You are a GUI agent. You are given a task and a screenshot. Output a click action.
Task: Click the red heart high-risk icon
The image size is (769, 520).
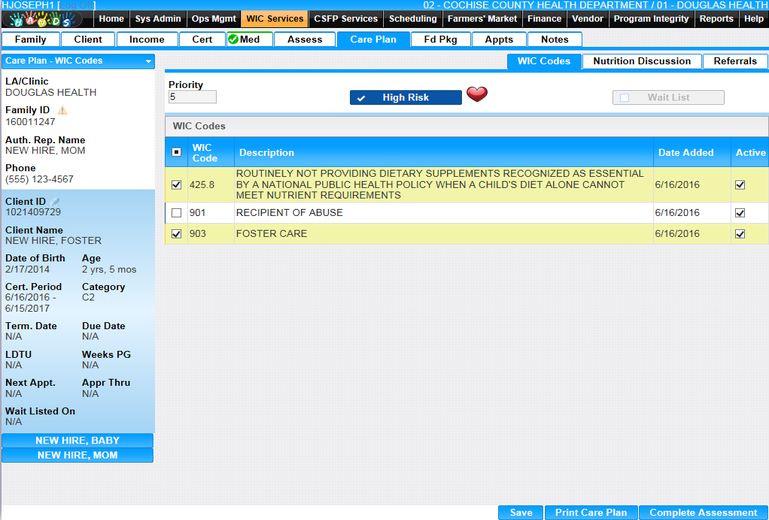(x=477, y=95)
